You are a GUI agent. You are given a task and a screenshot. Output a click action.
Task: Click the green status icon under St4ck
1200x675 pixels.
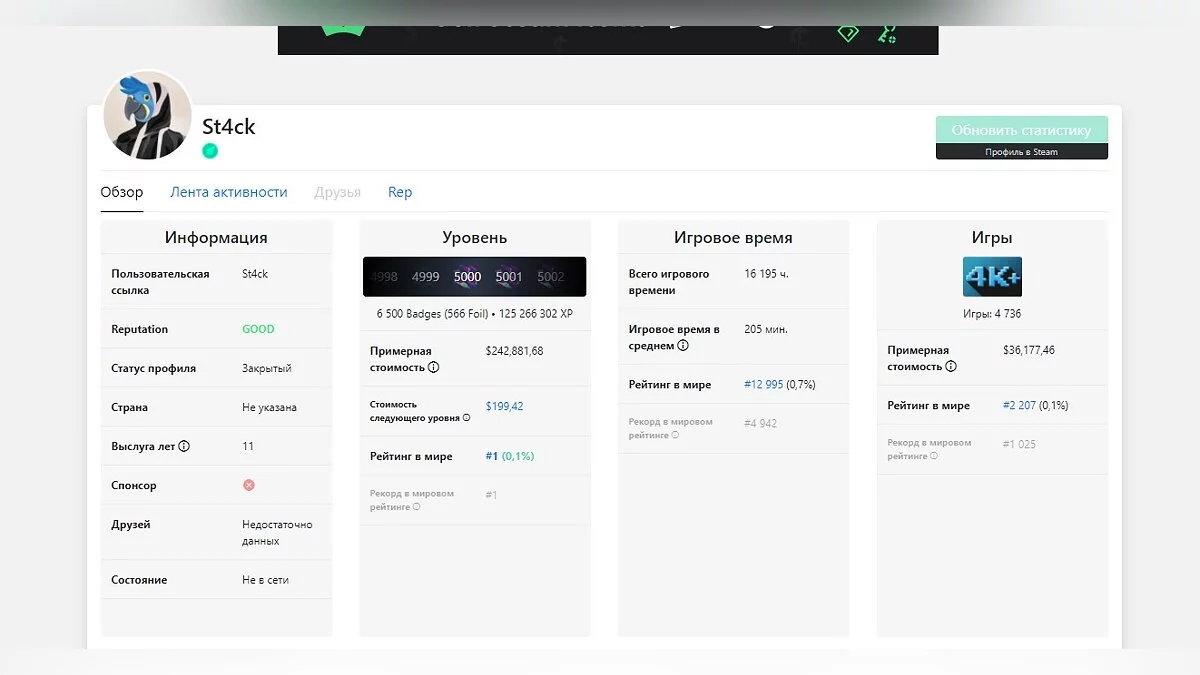(x=210, y=151)
